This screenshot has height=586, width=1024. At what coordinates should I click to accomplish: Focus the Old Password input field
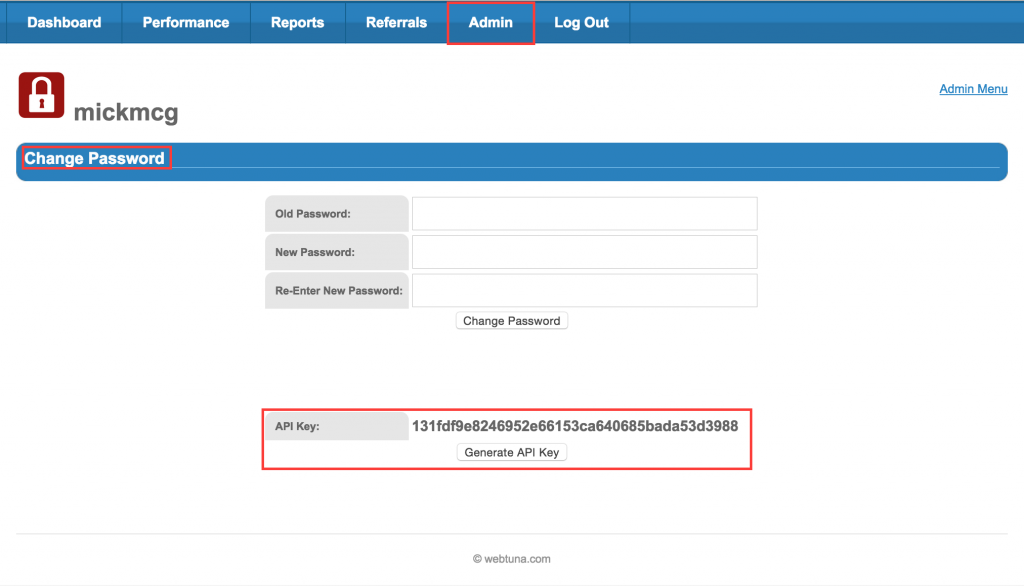coord(584,214)
